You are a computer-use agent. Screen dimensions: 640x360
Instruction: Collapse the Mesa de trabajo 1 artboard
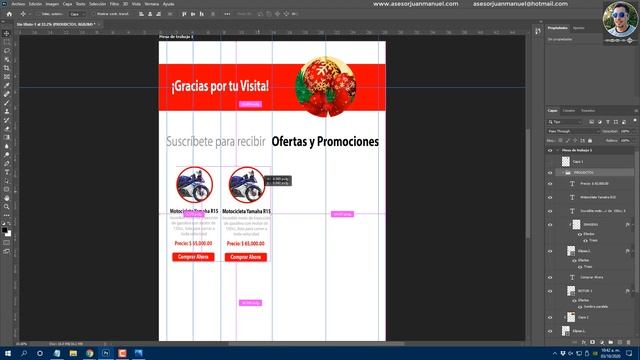coord(558,150)
